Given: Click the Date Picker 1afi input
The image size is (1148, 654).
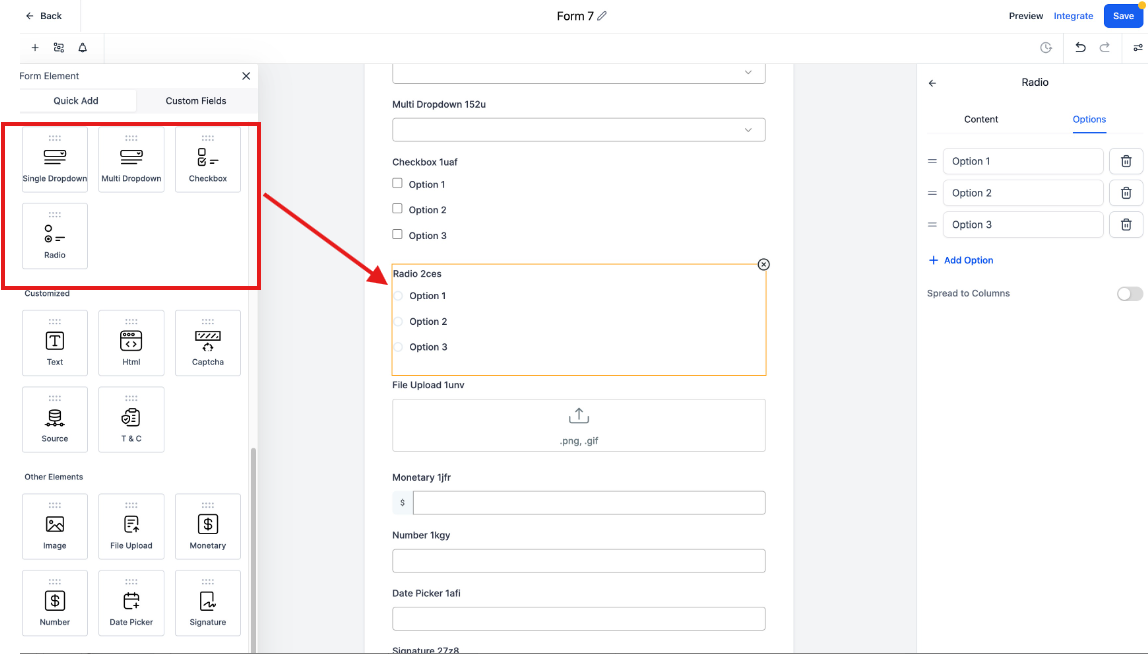Looking at the screenshot, I should [x=579, y=619].
